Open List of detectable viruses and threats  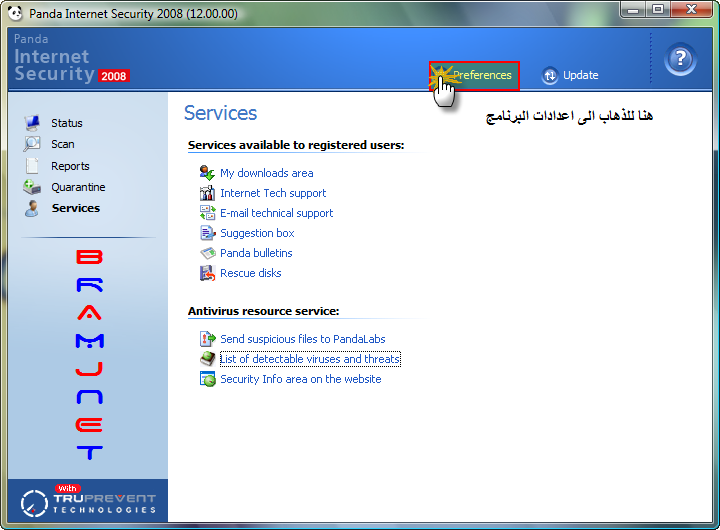(310, 359)
